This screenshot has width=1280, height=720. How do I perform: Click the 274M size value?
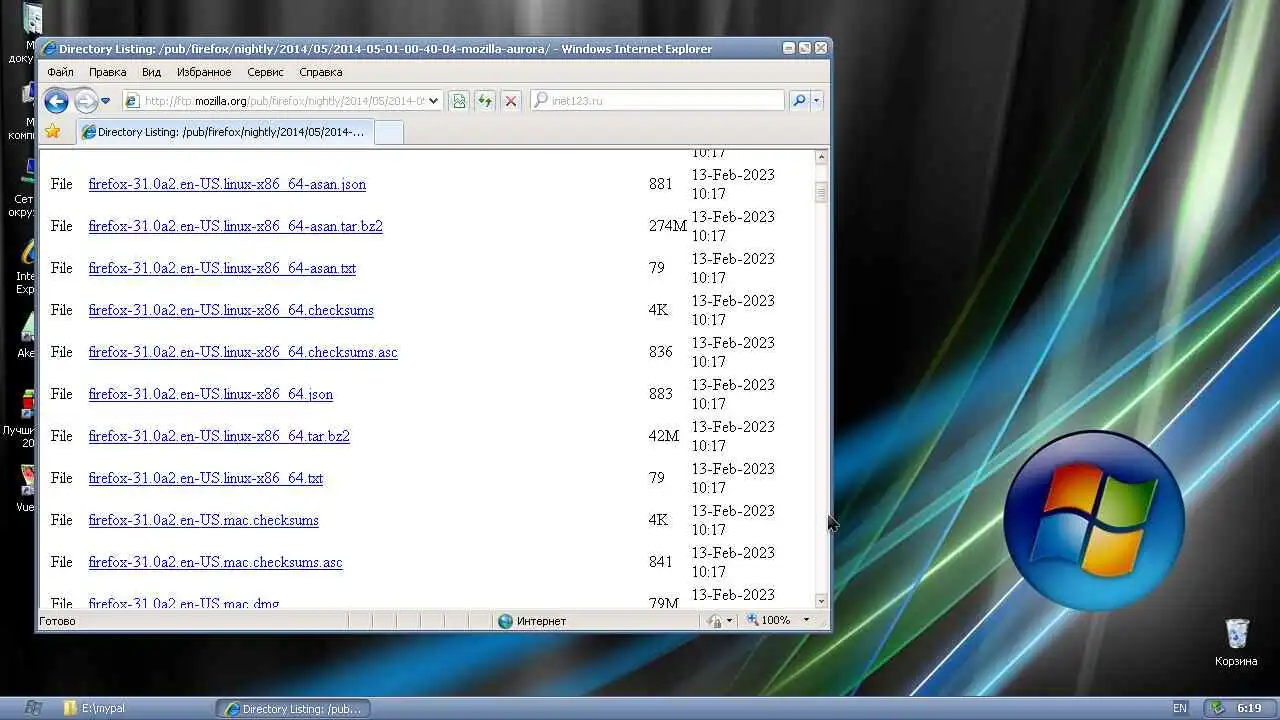(667, 226)
